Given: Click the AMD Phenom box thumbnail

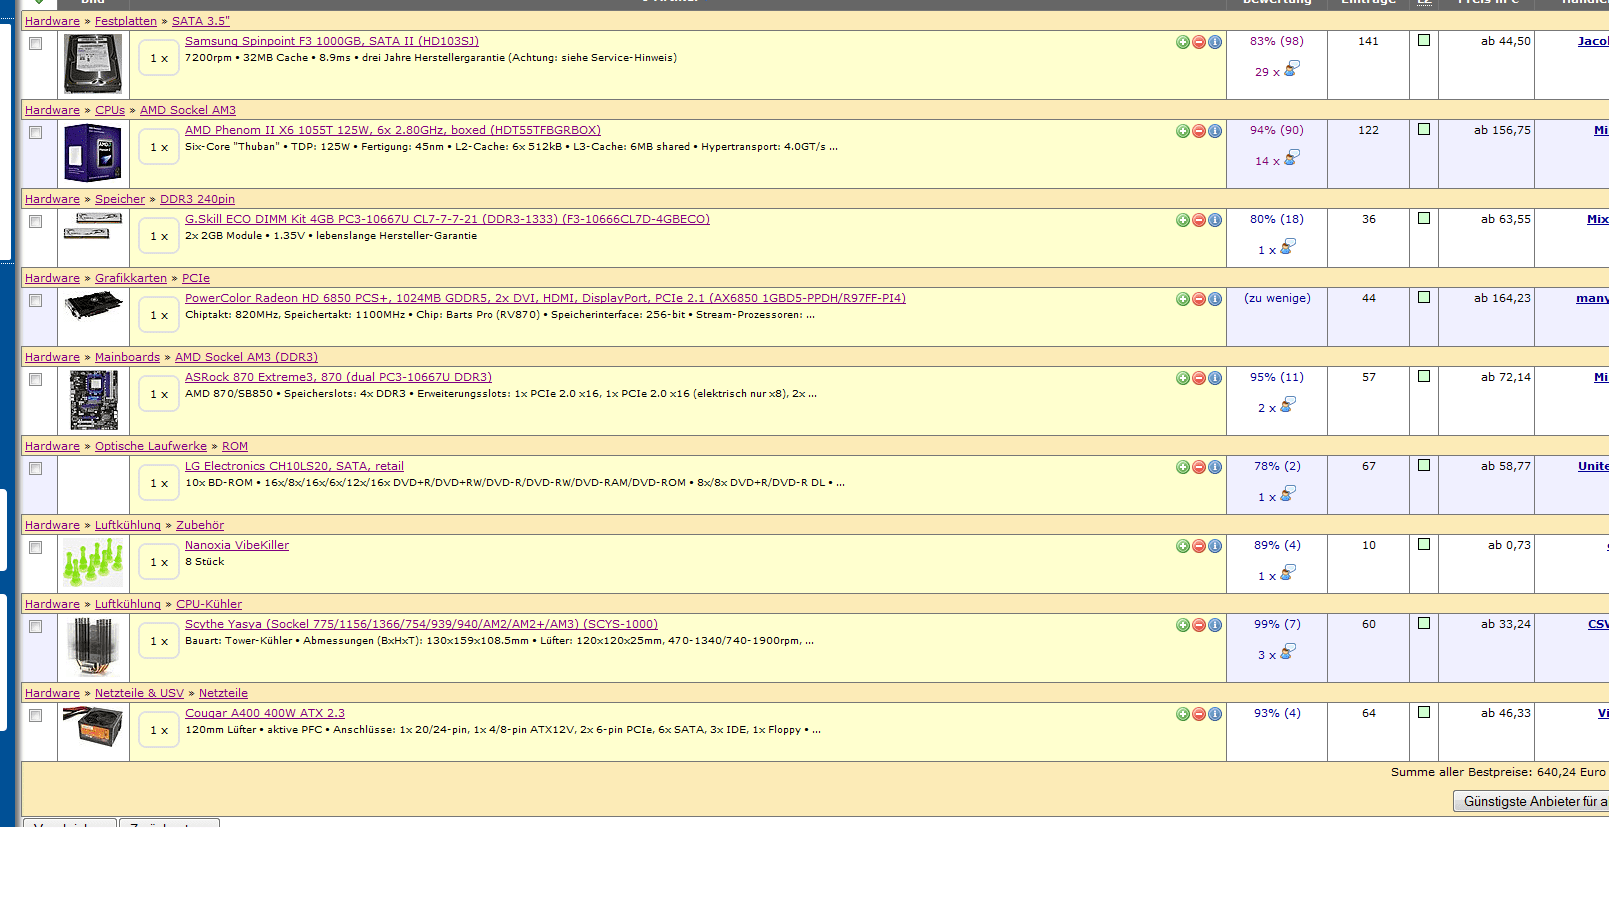Looking at the screenshot, I should (93, 153).
